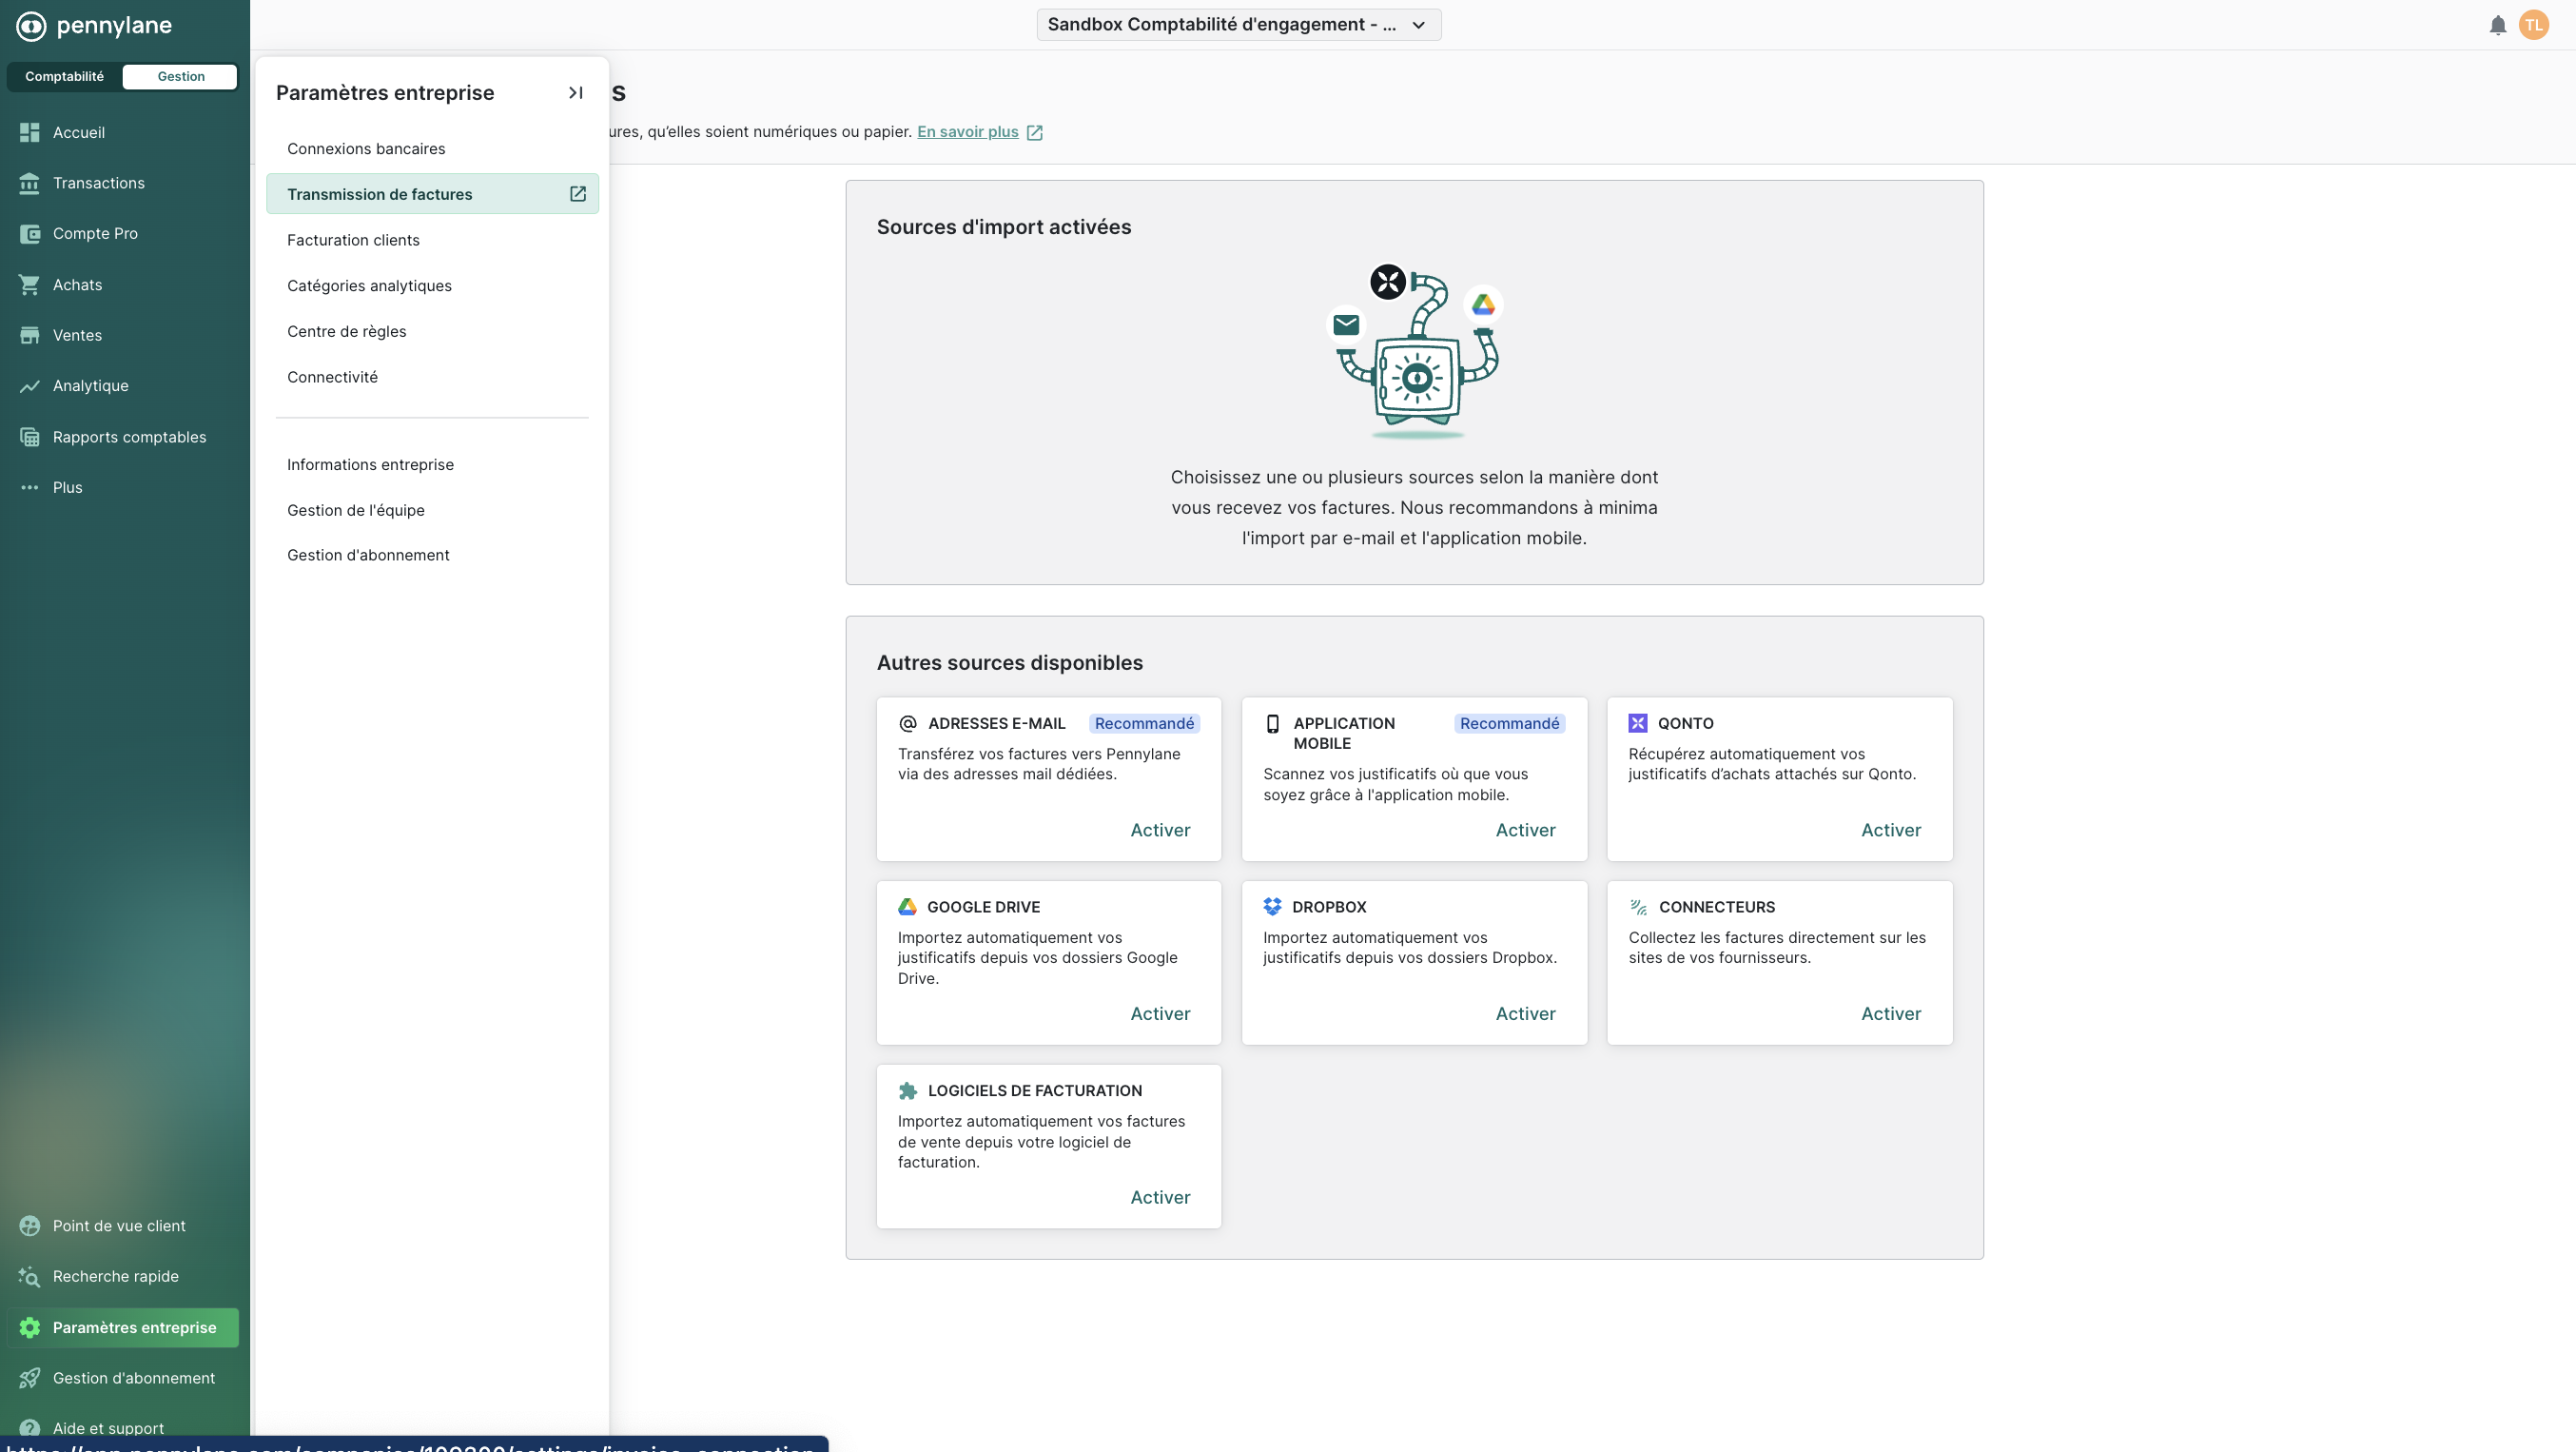Open the Sandbox company selector dropdown
Image resolution: width=2576 pixels, height=1452 pixels.
[1239, 25]
